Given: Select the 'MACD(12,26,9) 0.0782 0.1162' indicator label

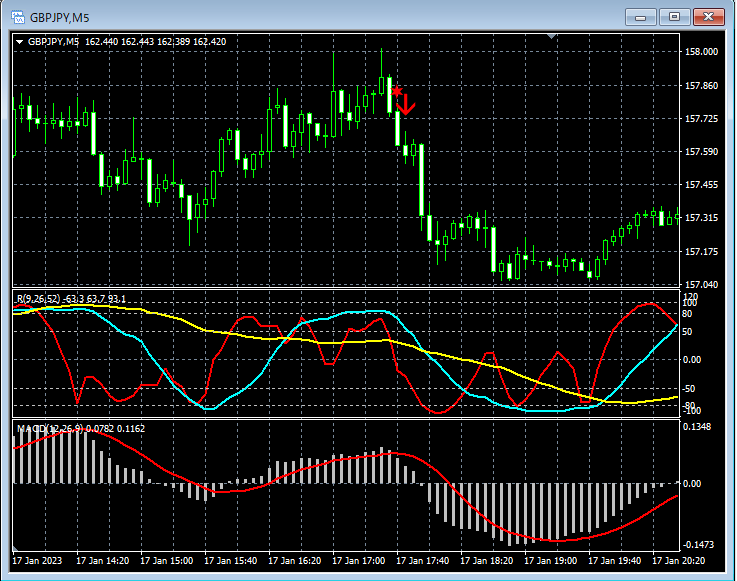Looking at the screenshot, I should click(81, 429).
